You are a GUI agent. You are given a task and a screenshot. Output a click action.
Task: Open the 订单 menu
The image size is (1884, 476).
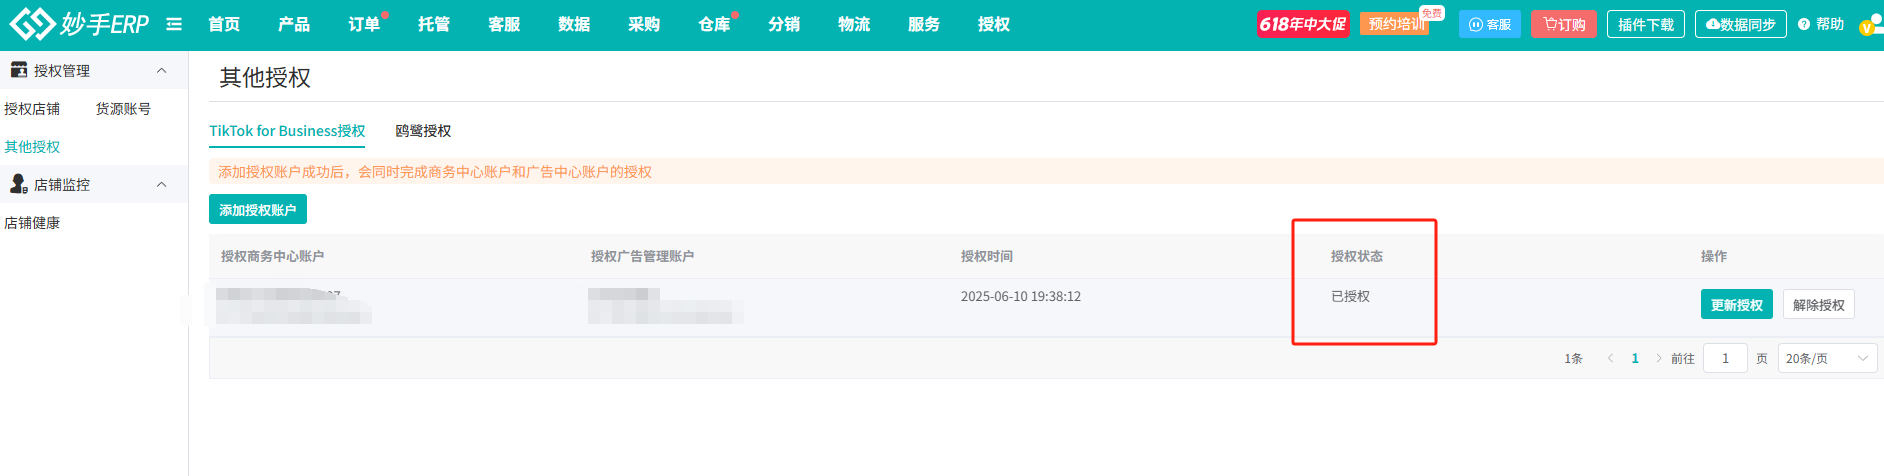point(364,24)
